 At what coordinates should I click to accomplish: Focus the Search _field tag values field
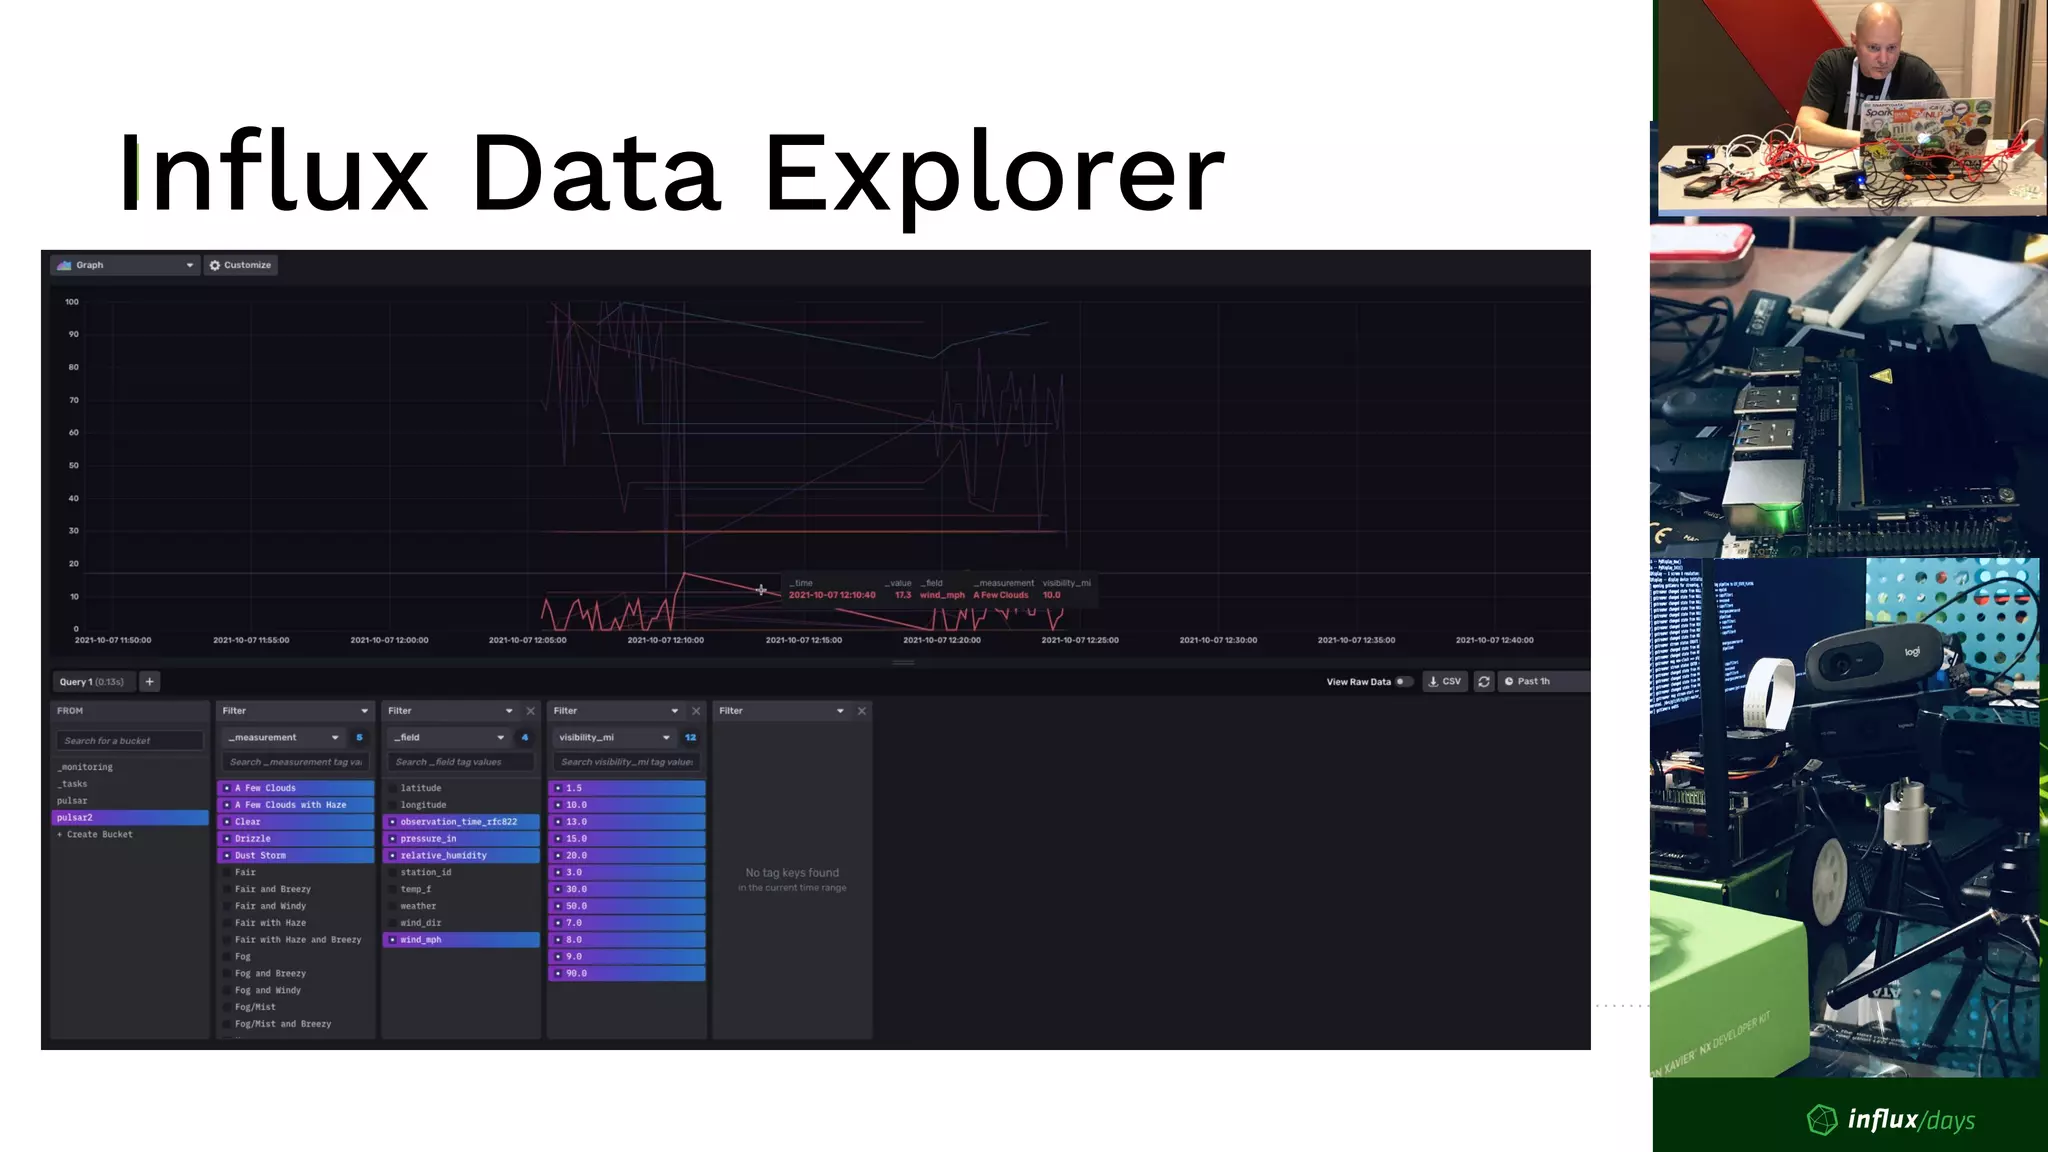(x=461, y=762)
